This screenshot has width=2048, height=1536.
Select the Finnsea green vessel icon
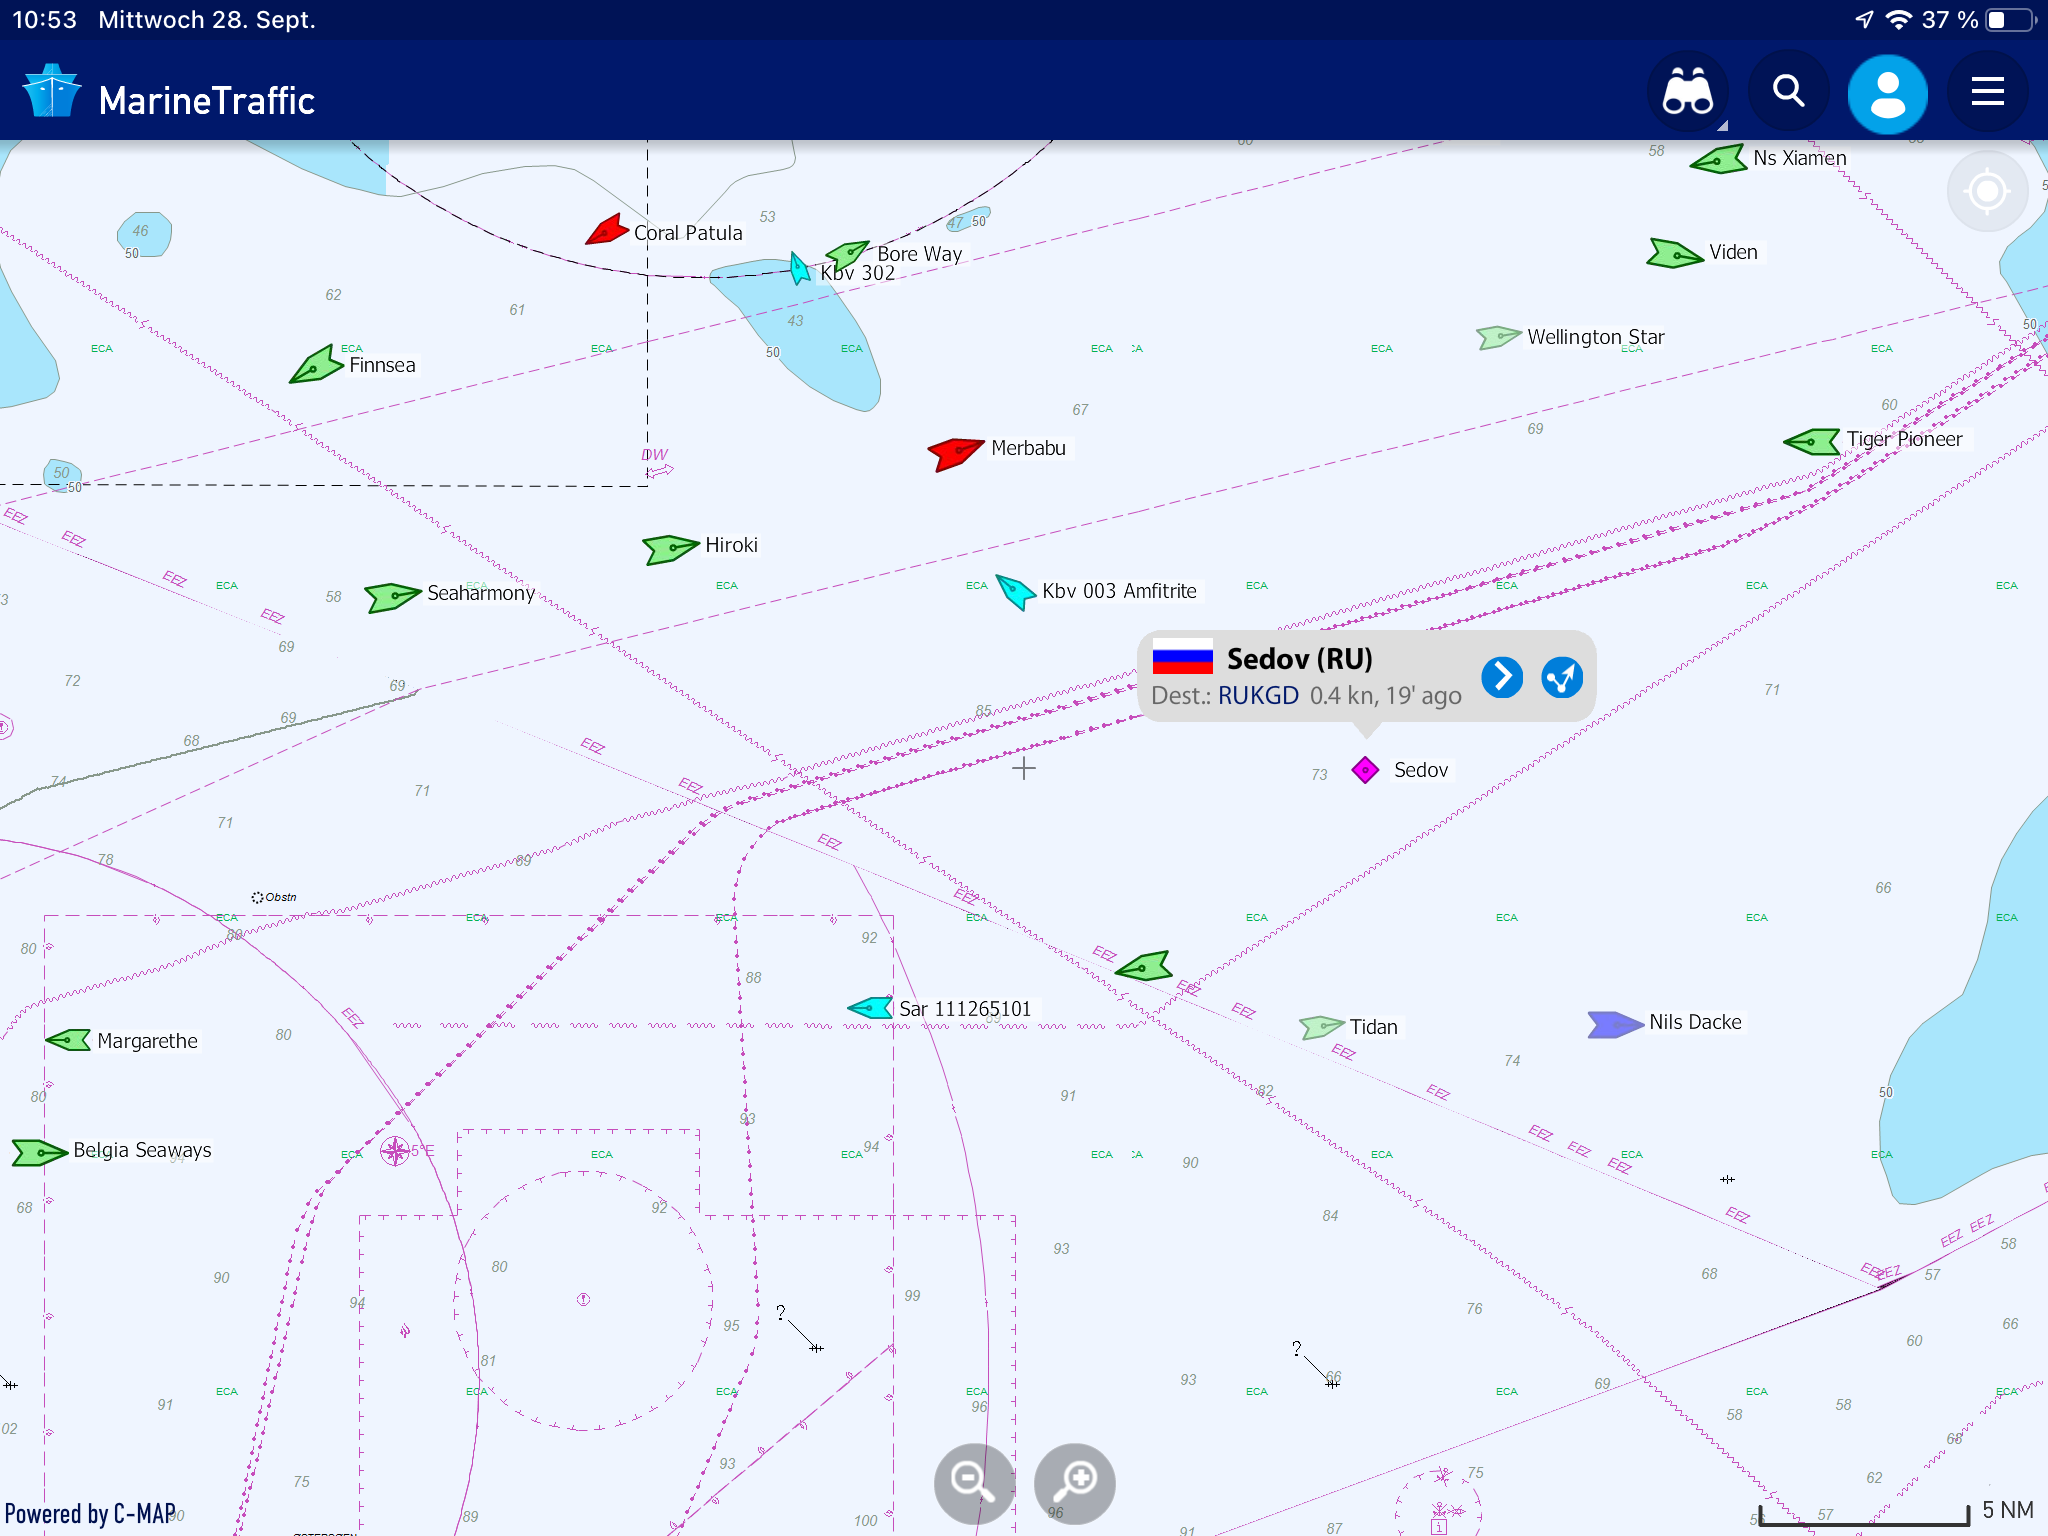[x=316, y=364]
